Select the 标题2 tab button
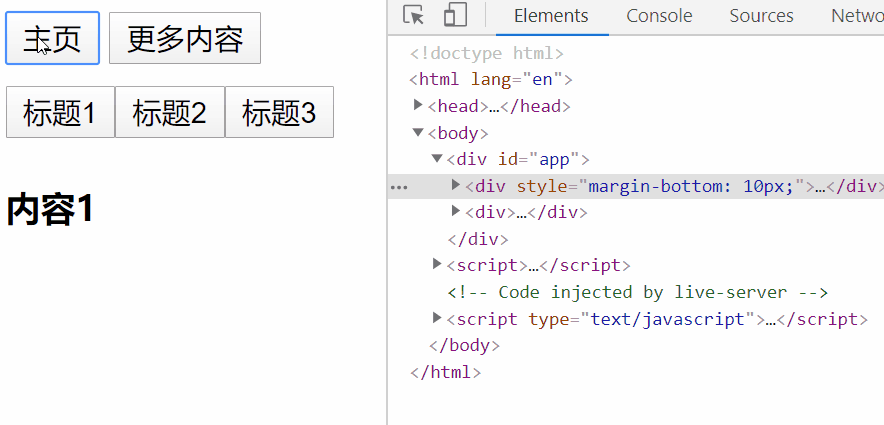 point(170,112)
